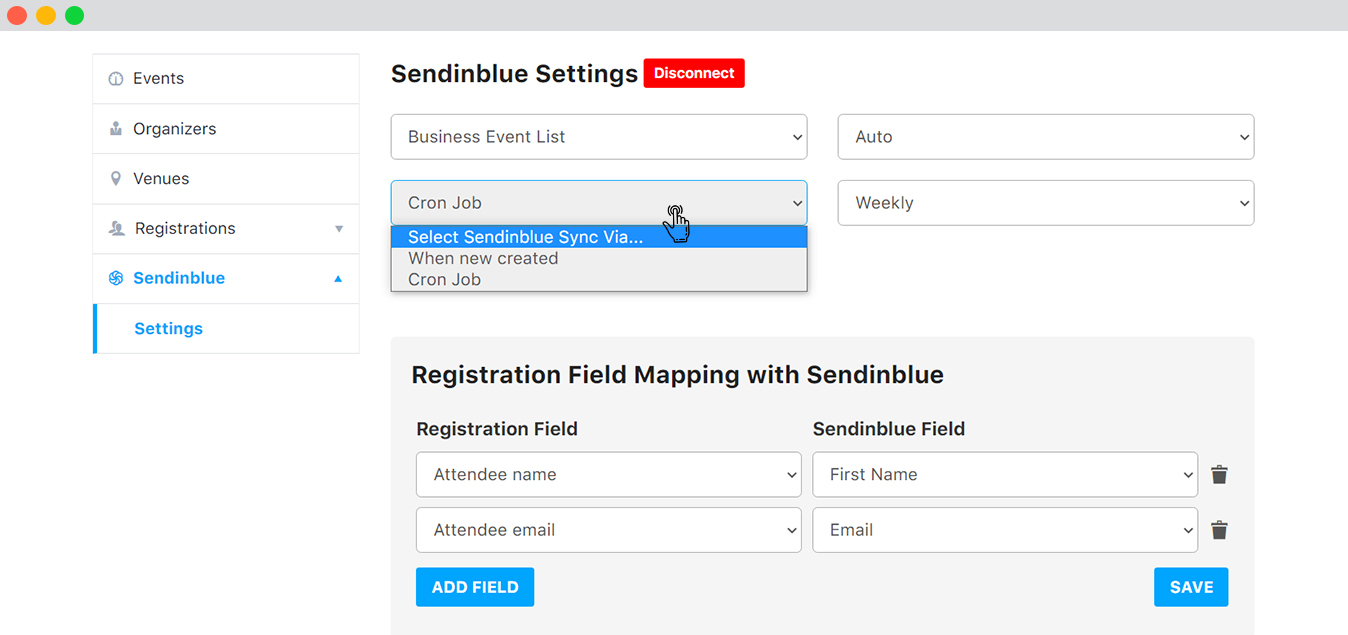Choose the 'When new created' option
The height and width of the screenshot is (635, 1348).
point(599,258)
